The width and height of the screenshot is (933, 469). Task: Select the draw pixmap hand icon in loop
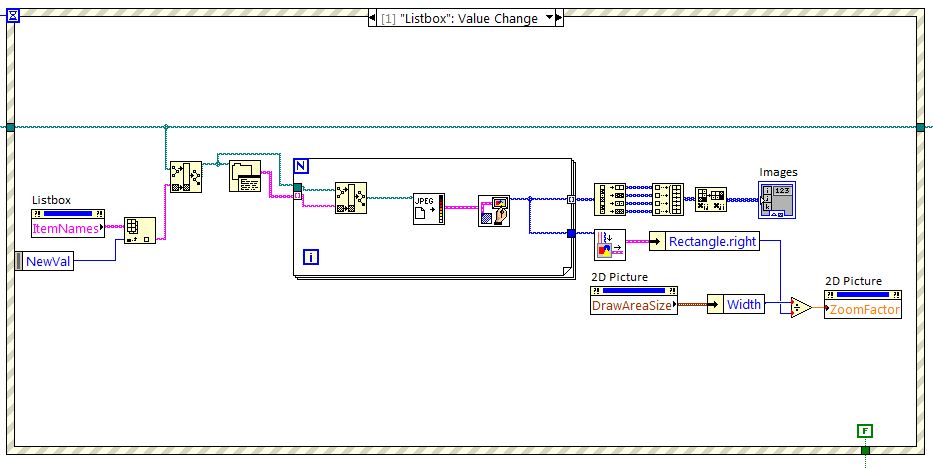[x=494, y=211]
